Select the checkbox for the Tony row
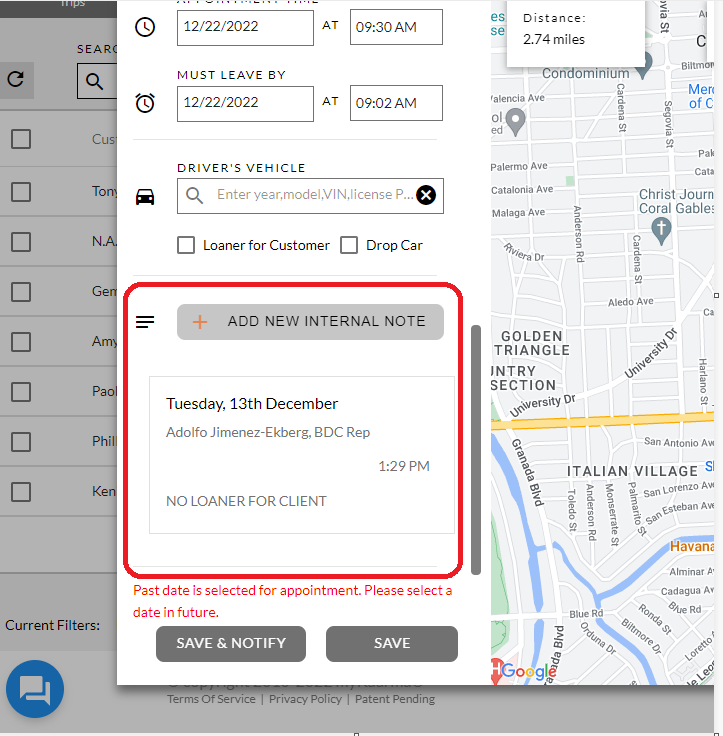723x736 pixels. point(21,192)
